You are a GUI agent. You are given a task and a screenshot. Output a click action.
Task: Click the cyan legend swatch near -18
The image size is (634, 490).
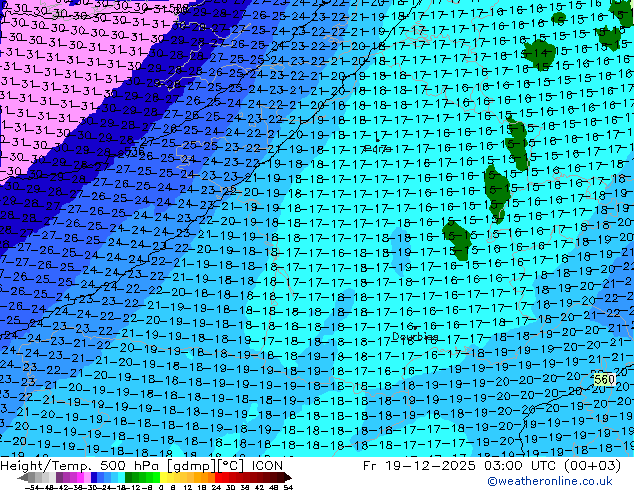point(121,477)
